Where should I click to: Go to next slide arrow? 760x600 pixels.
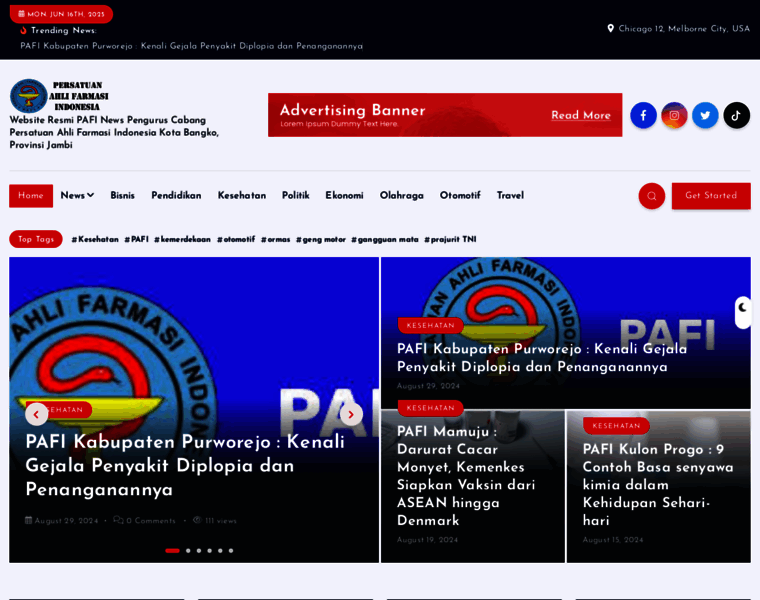(351, 414)
